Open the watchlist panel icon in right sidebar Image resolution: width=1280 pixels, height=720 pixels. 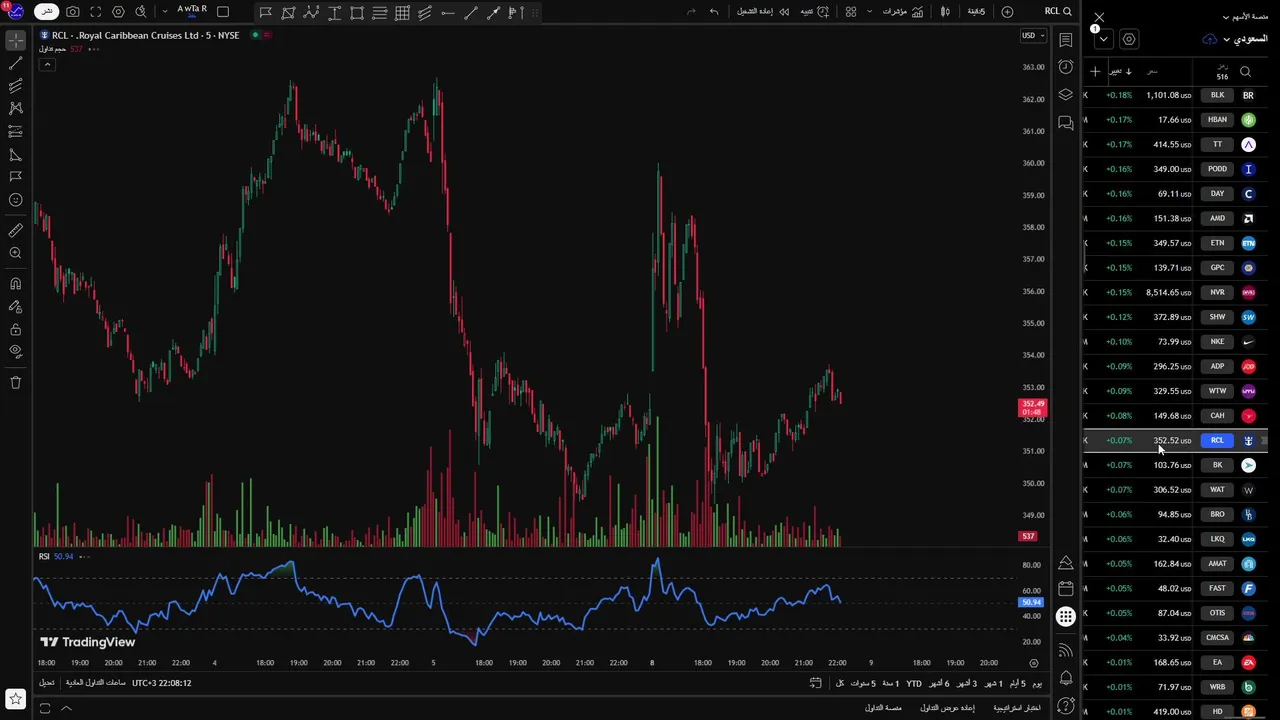pyautogui.click(x=1066, y=41)
